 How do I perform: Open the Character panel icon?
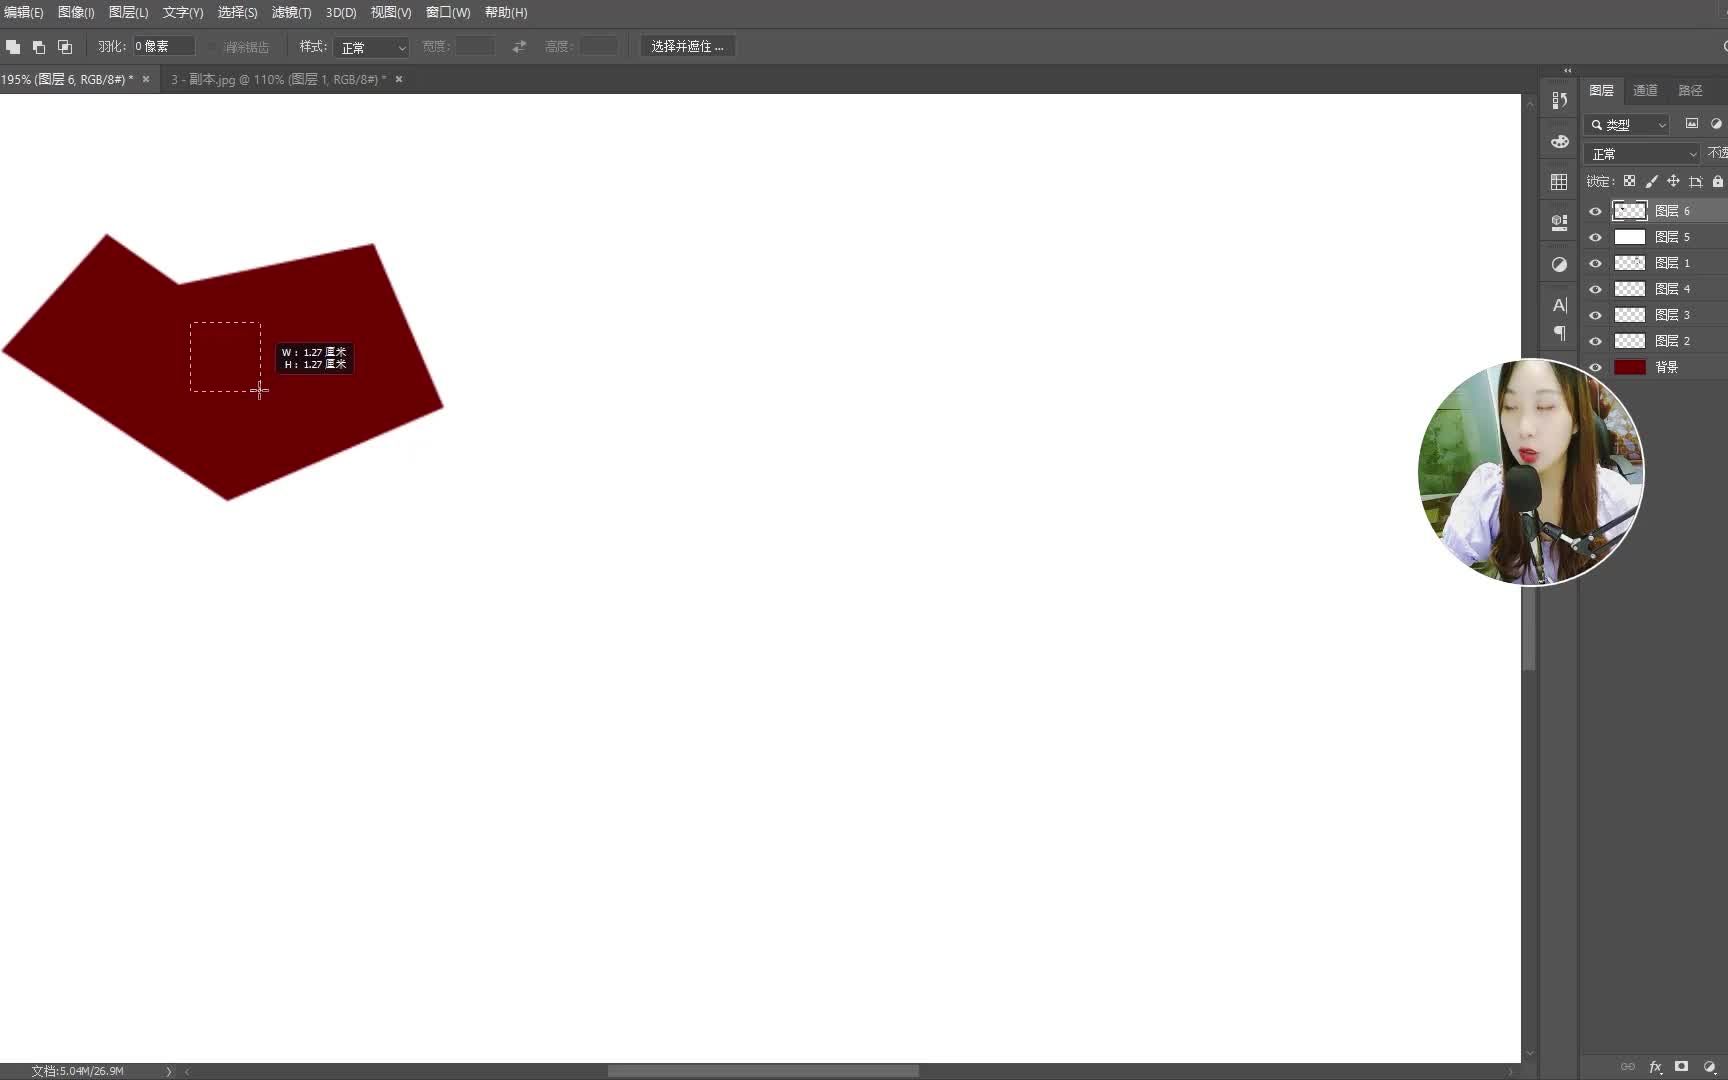pos(1559,305)
